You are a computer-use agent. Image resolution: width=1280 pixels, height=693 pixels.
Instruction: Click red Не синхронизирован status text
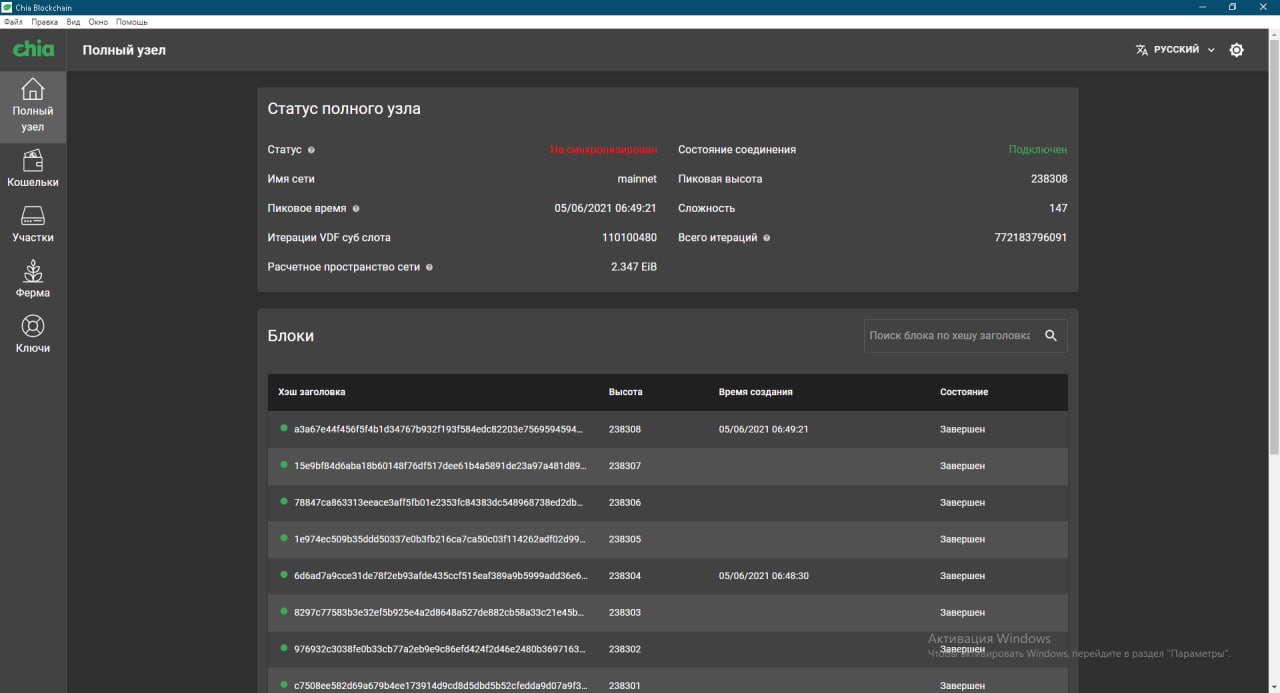[604, 150]
